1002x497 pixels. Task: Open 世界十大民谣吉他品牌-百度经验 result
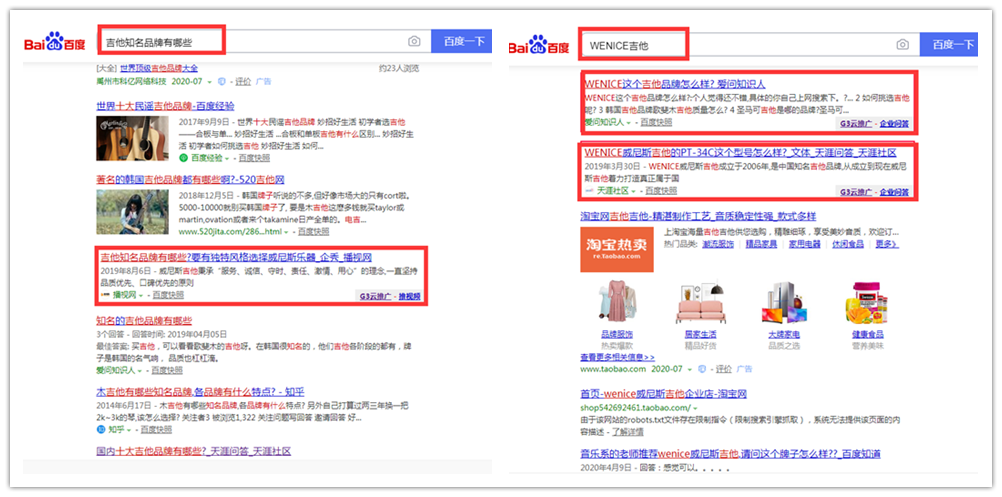(x=166, y=106)
